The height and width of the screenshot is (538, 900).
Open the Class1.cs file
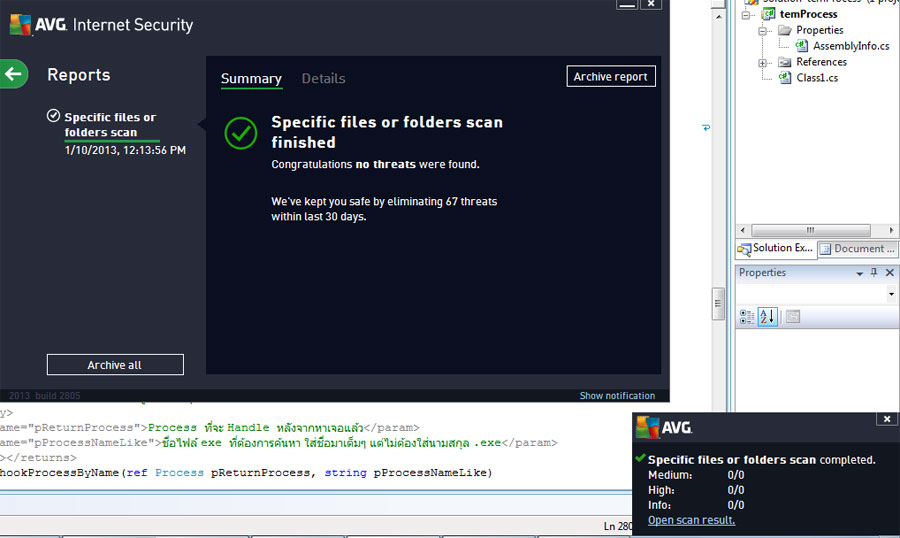click(817, 78)
